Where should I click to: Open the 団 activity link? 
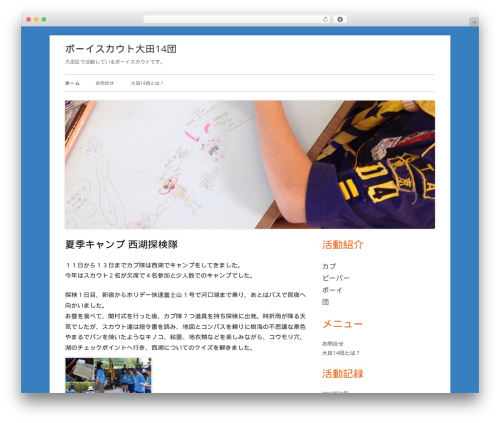(326, 302)
